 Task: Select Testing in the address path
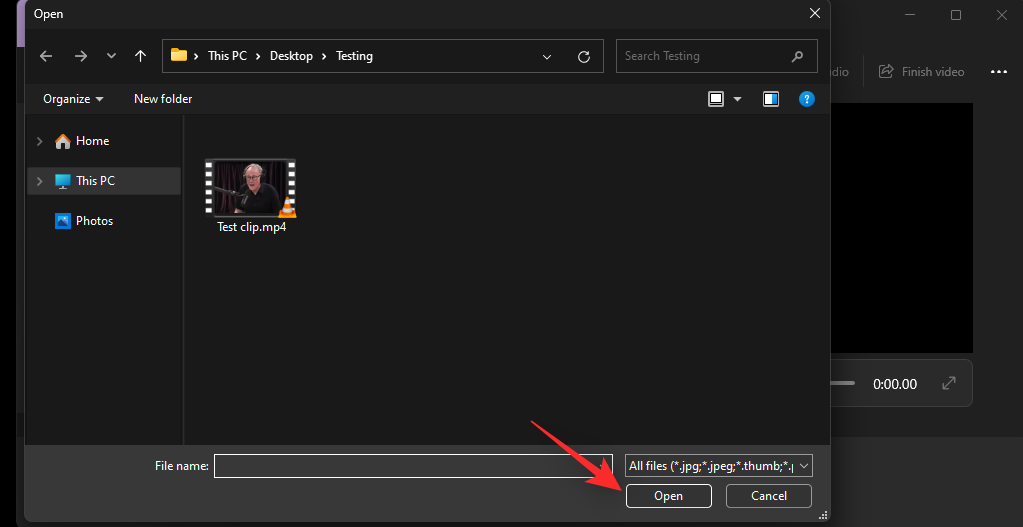click(x=354, y=56)
